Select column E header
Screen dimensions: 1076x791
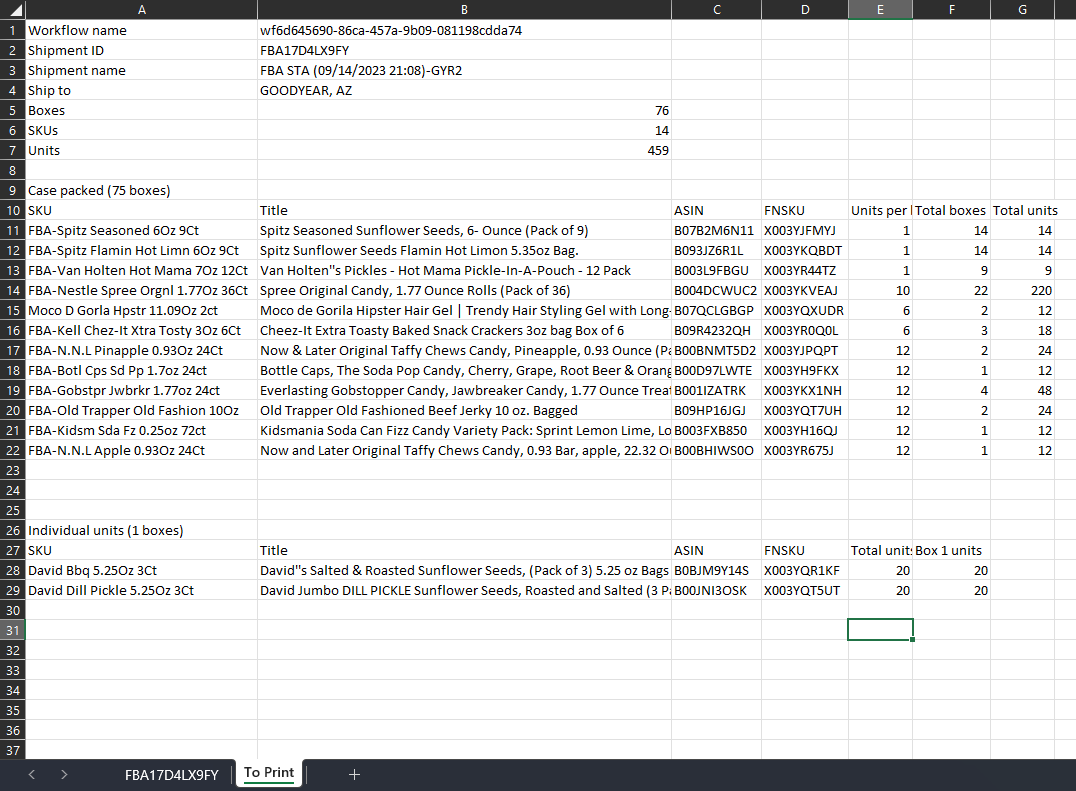point(880,10)
